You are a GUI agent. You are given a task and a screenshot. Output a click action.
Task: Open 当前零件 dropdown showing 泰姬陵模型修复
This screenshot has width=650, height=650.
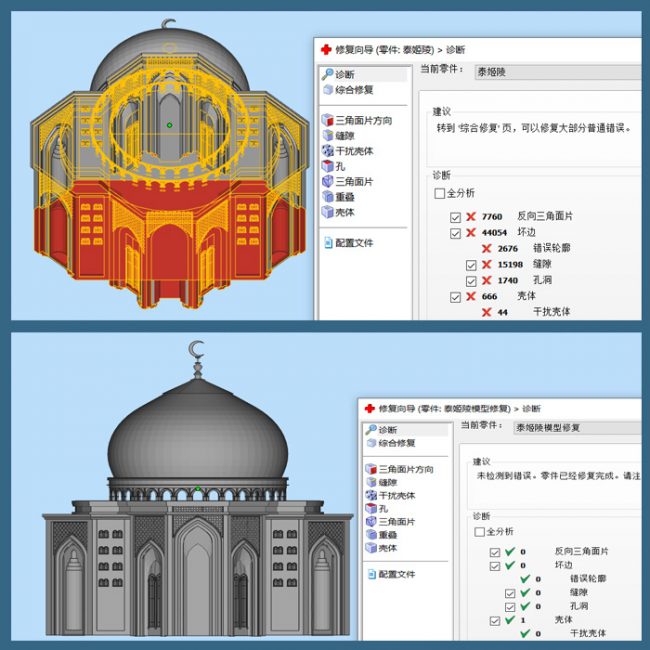click(575, 427)
